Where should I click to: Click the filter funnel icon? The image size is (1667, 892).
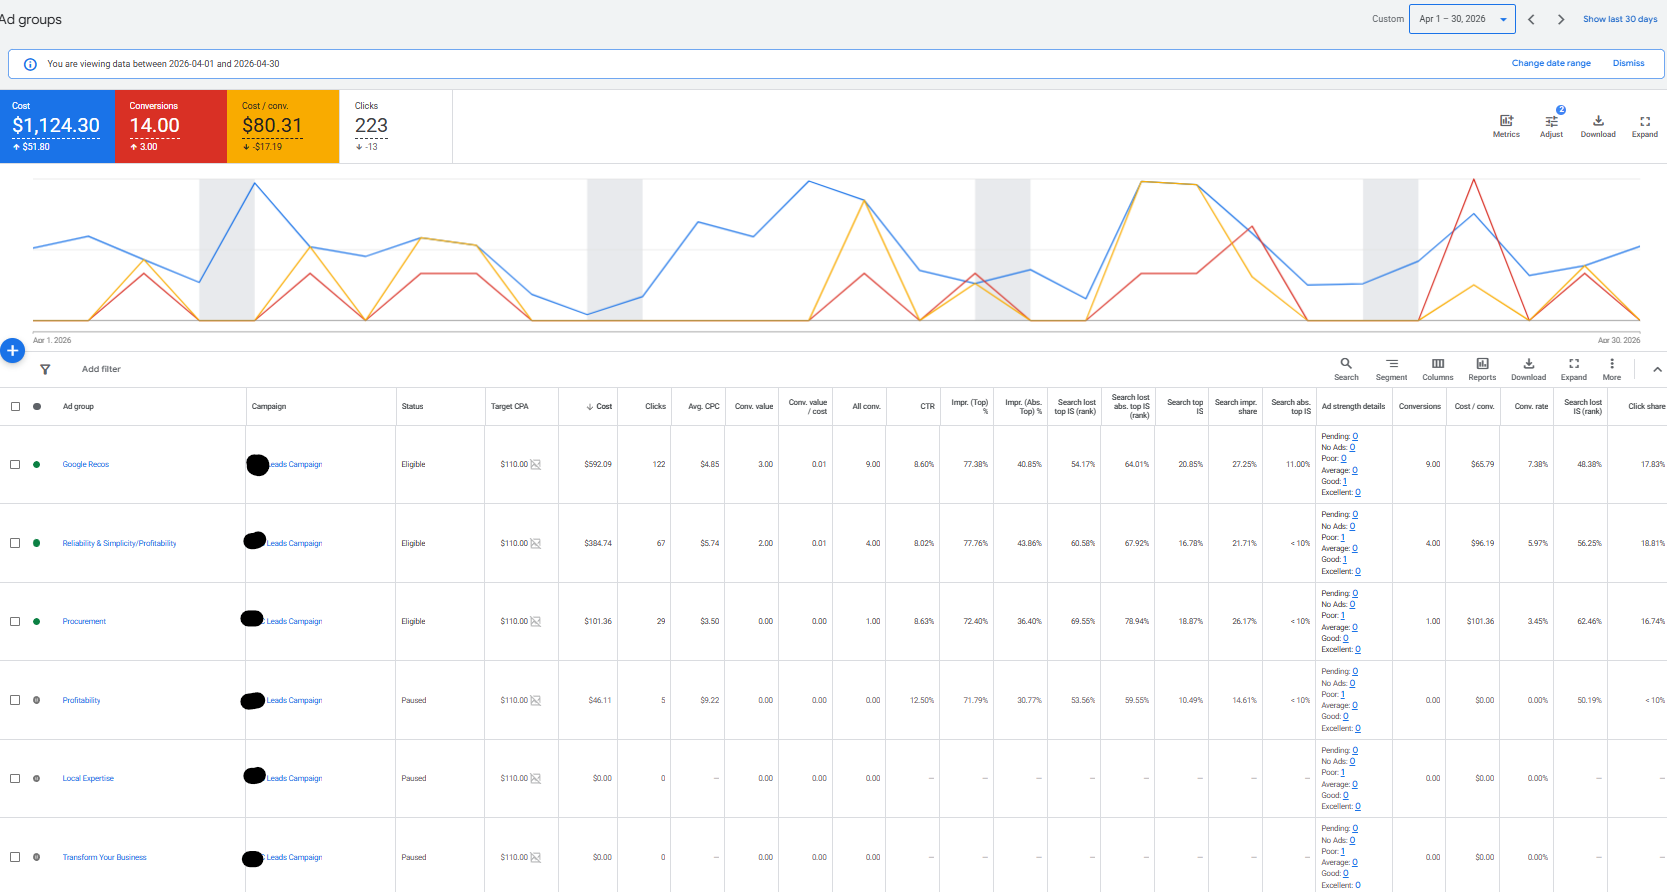[45, 369]
